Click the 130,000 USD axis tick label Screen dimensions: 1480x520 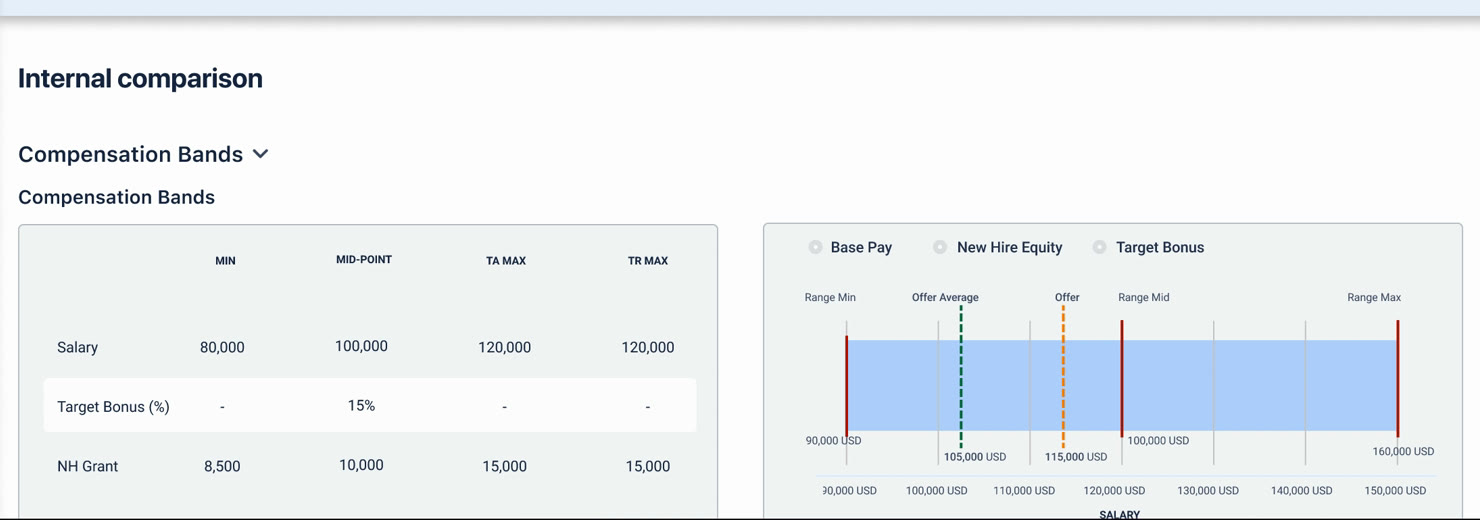[1208, 491]
